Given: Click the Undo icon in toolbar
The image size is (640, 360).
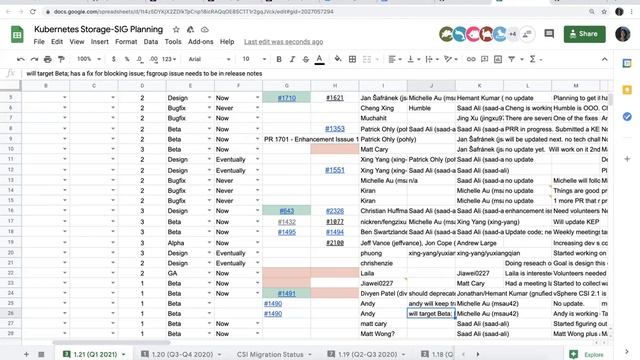Looking at the screenshot, I should [x=20, y=59].
